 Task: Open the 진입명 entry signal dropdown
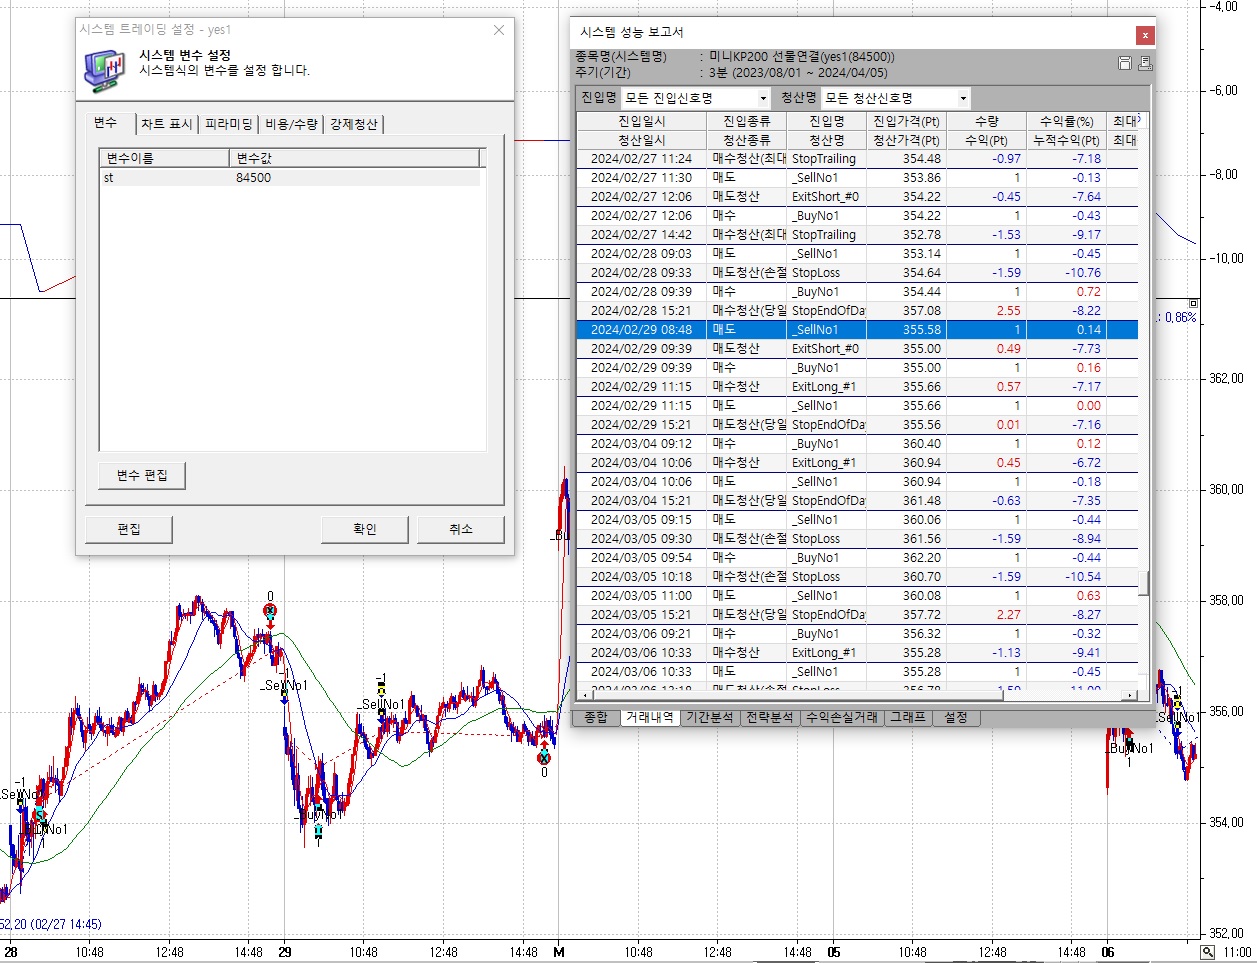(x=763, y=98)
